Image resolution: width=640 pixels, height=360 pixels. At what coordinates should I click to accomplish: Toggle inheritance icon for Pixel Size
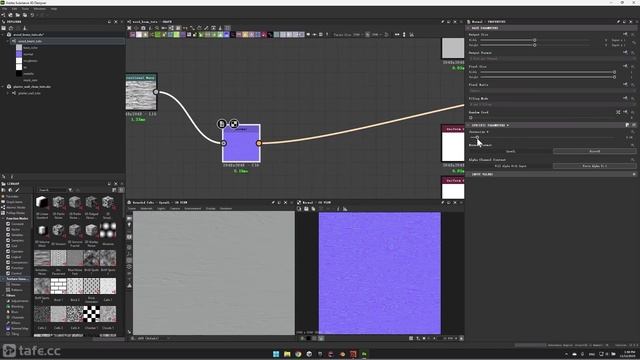[625, 66]
